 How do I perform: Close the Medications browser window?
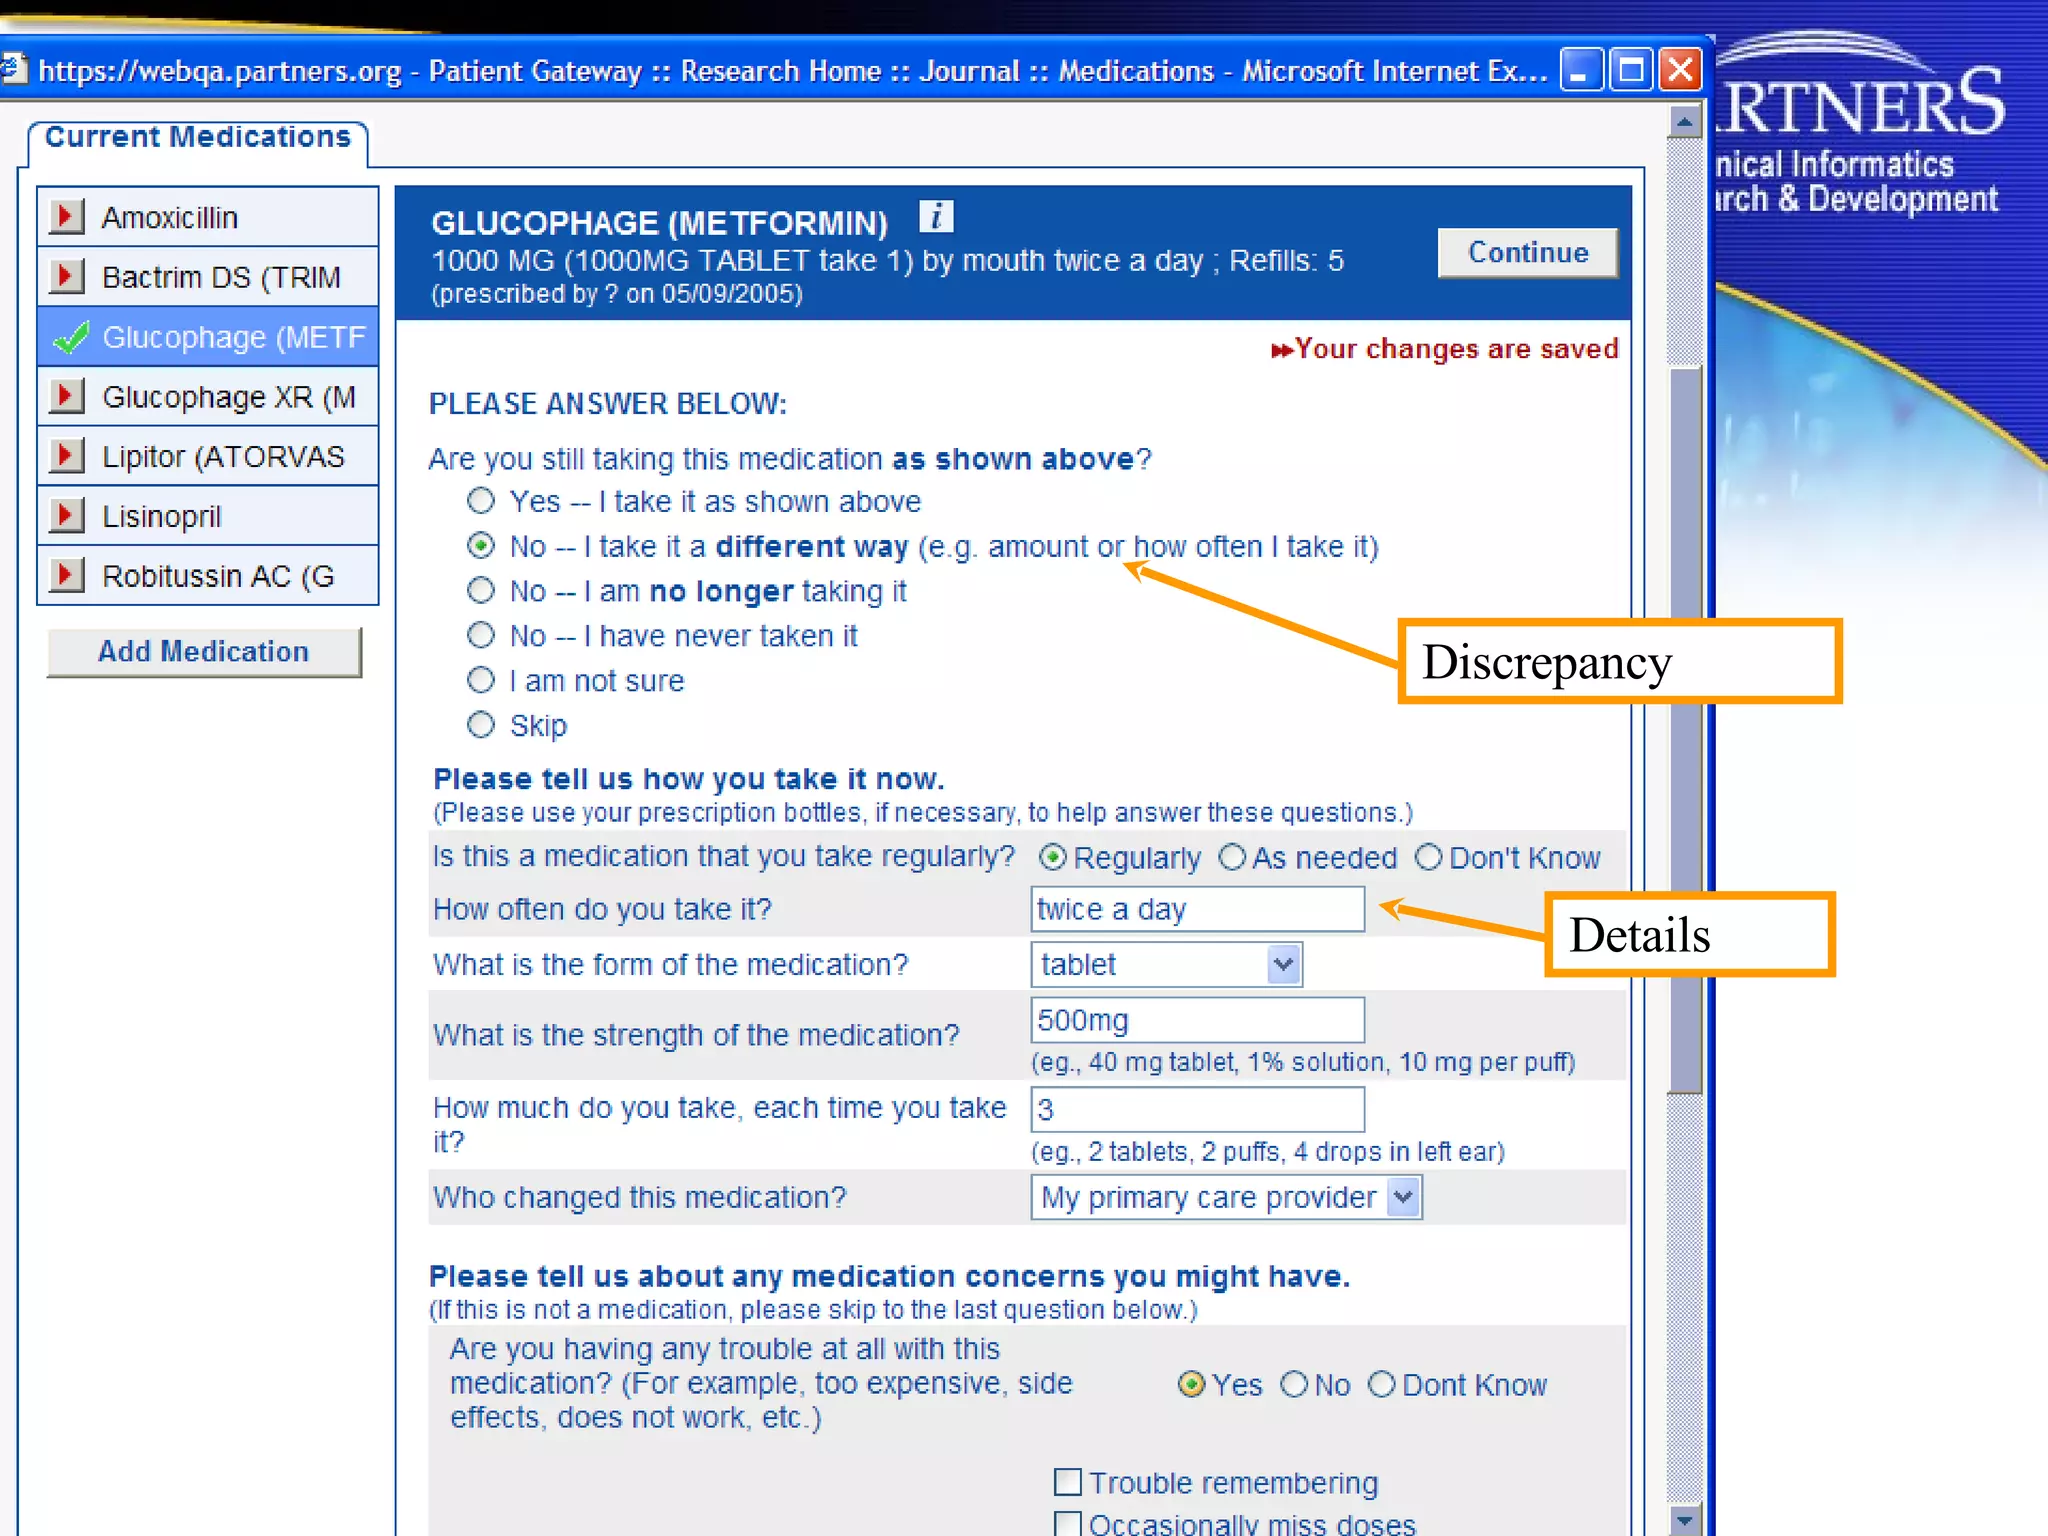point(1680,71)
